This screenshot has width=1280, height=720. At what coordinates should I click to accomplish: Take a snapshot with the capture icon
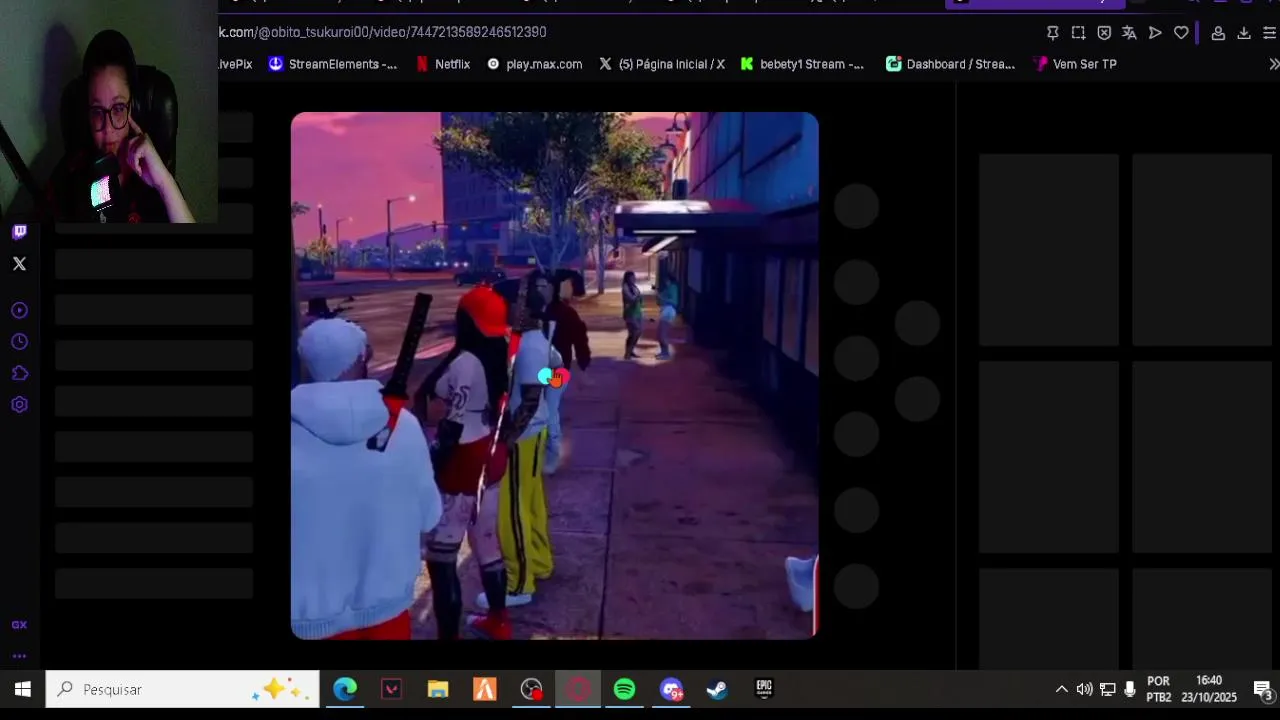[x=1078, y=33]
